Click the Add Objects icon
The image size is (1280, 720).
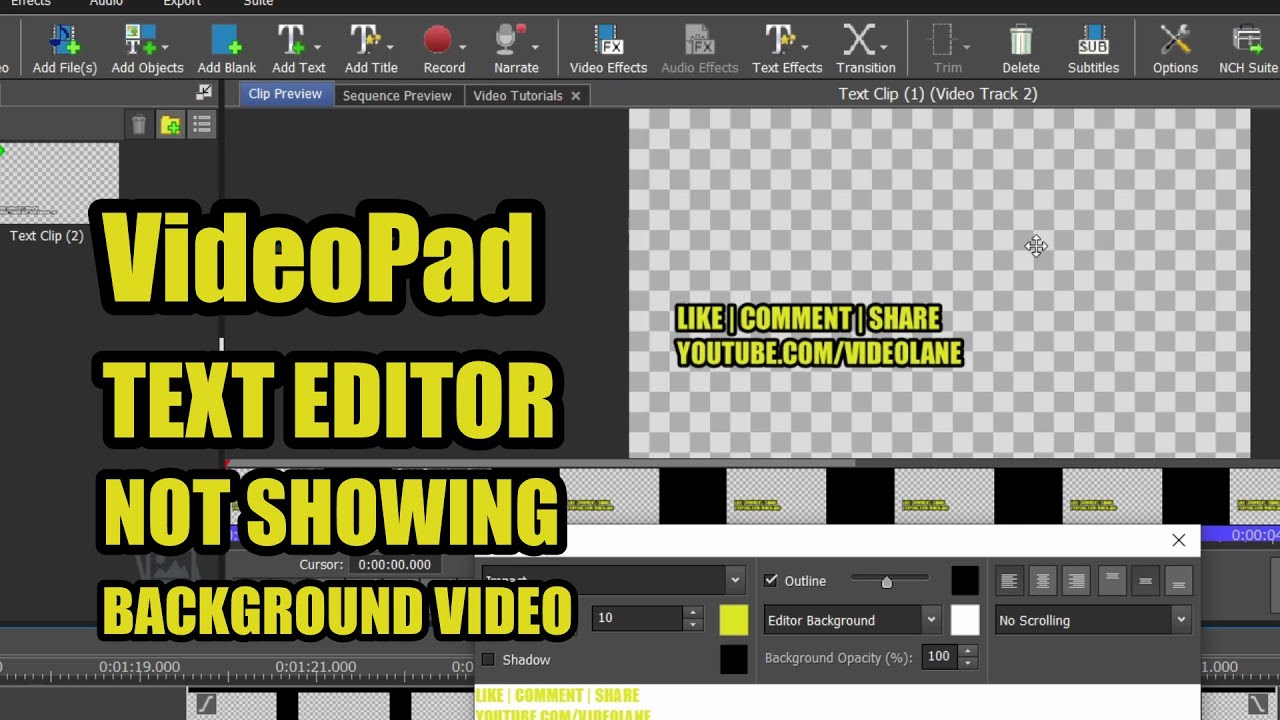[140, 40]
